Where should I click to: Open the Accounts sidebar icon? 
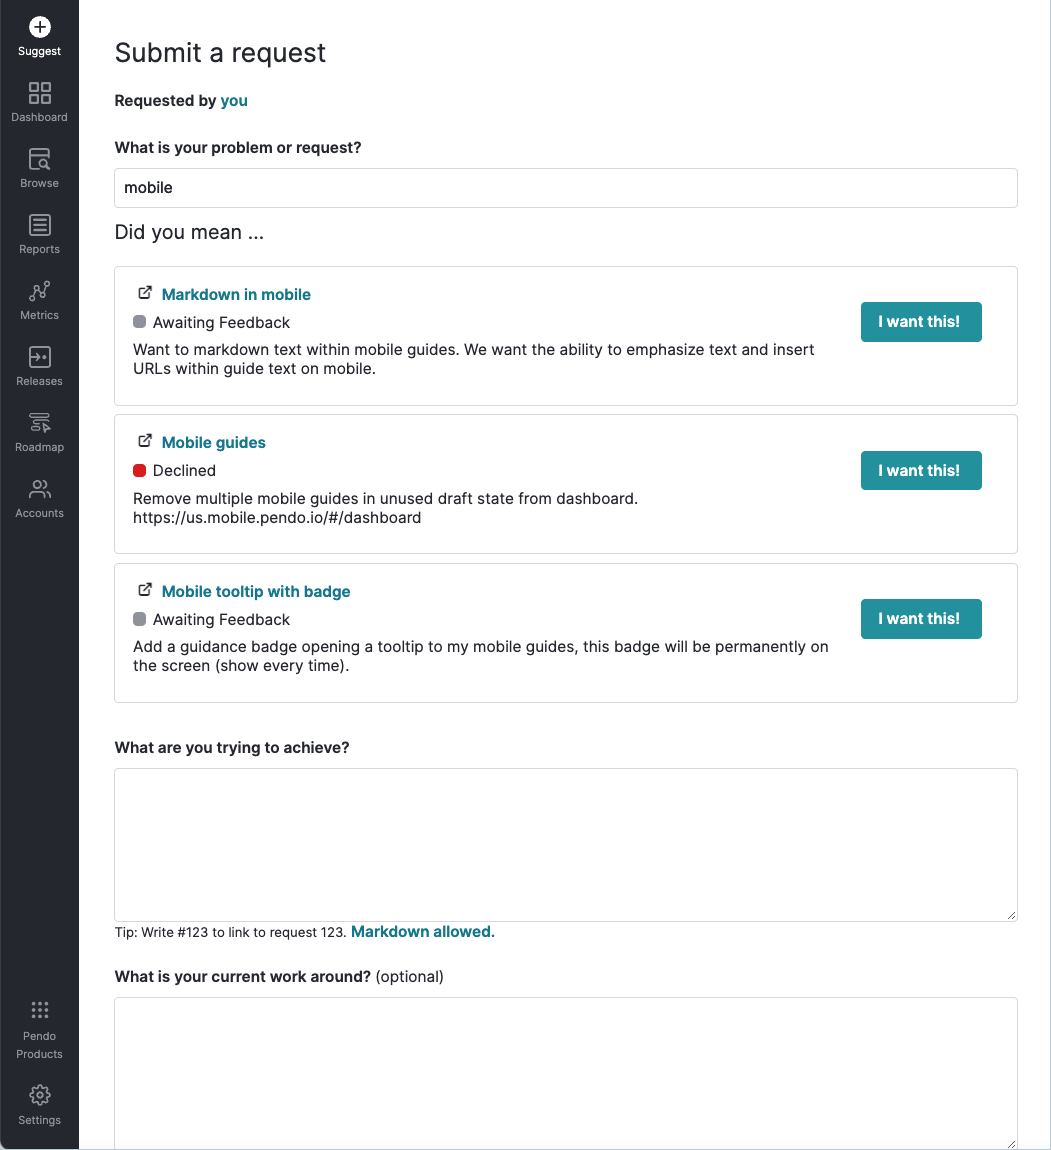[40, 489]
